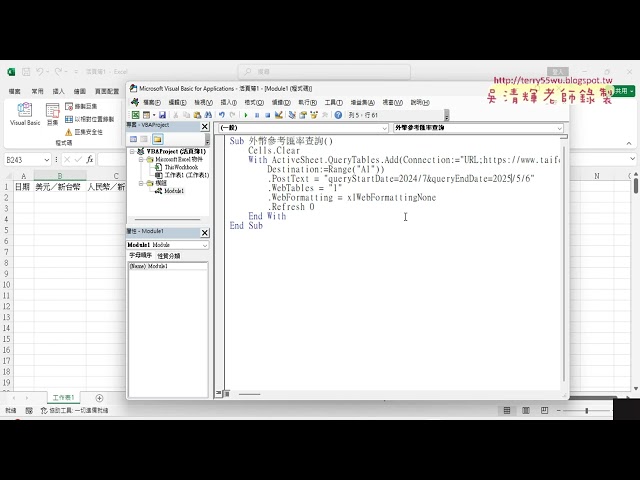Viewport: 640px width, 480px height.
Task: Click the Reset stop icon
Action: pos(267,115)
